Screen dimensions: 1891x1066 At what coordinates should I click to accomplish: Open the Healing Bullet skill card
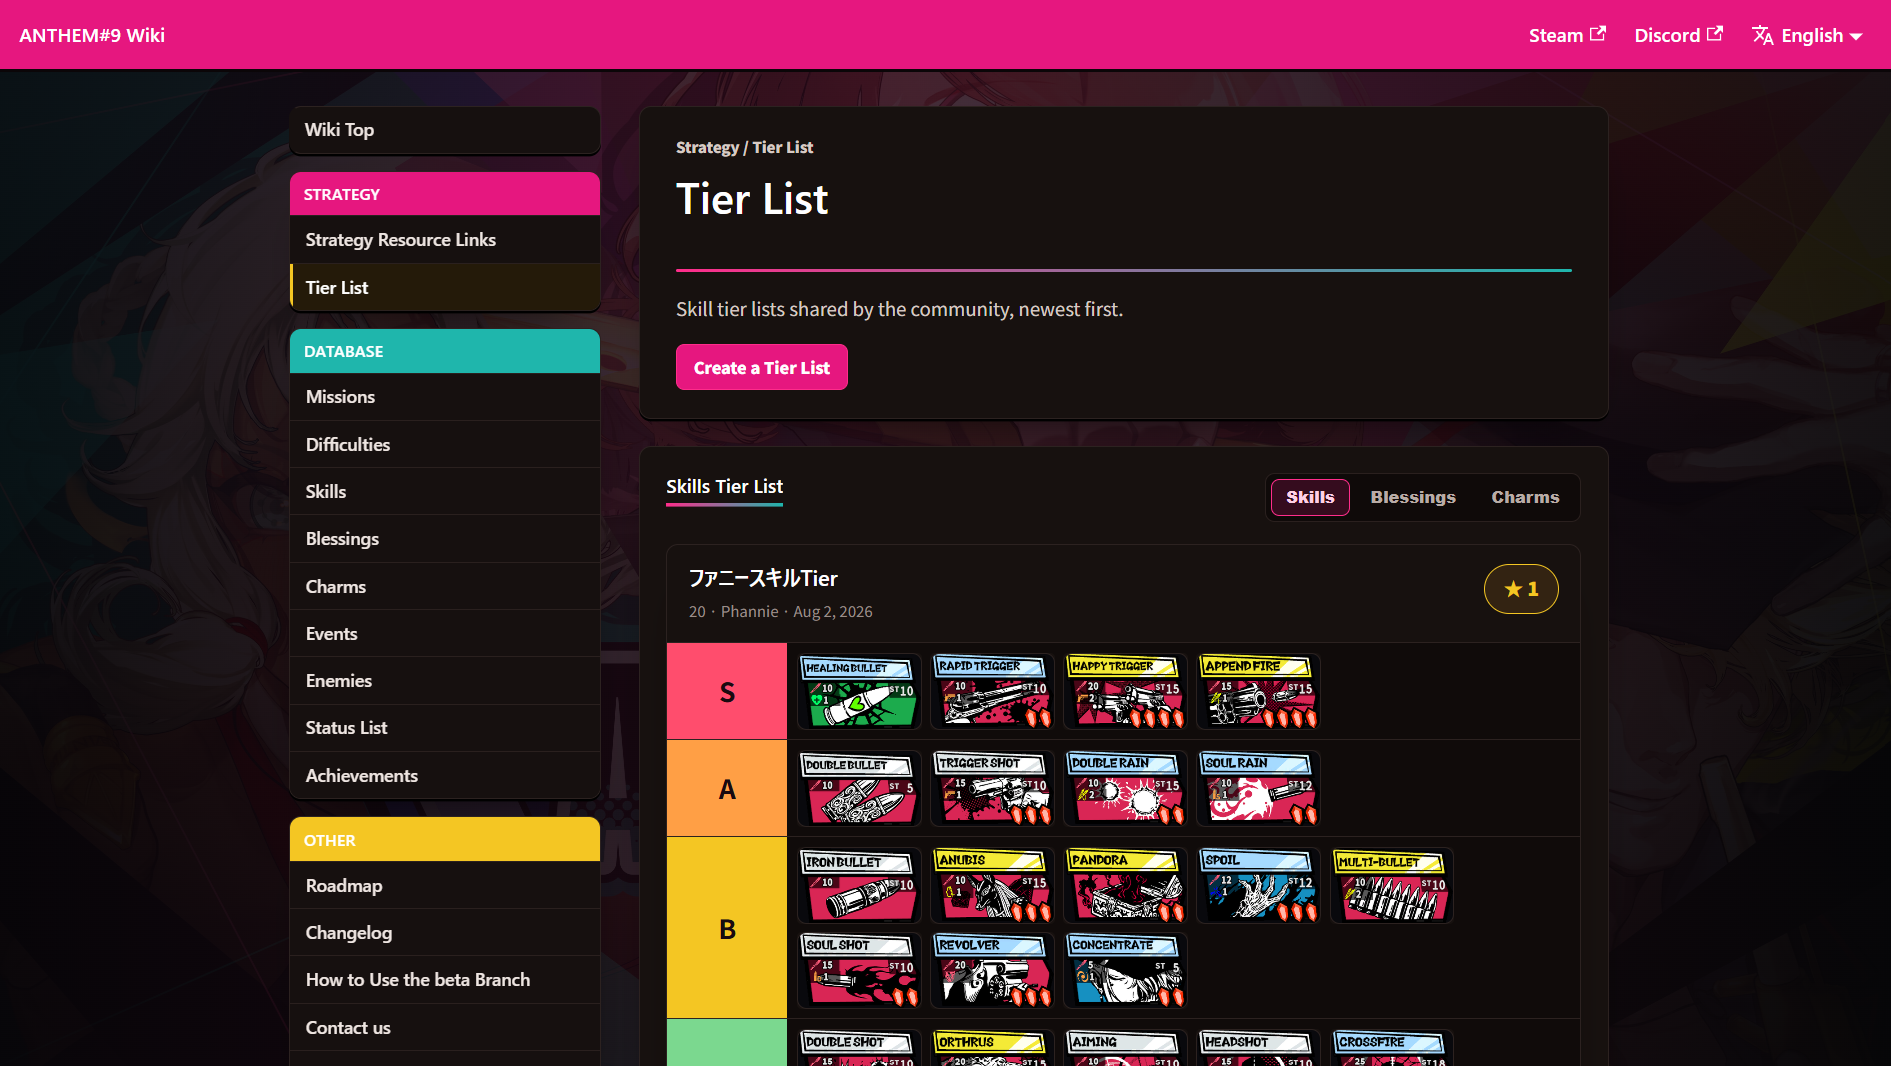click(x=860, y=691)
